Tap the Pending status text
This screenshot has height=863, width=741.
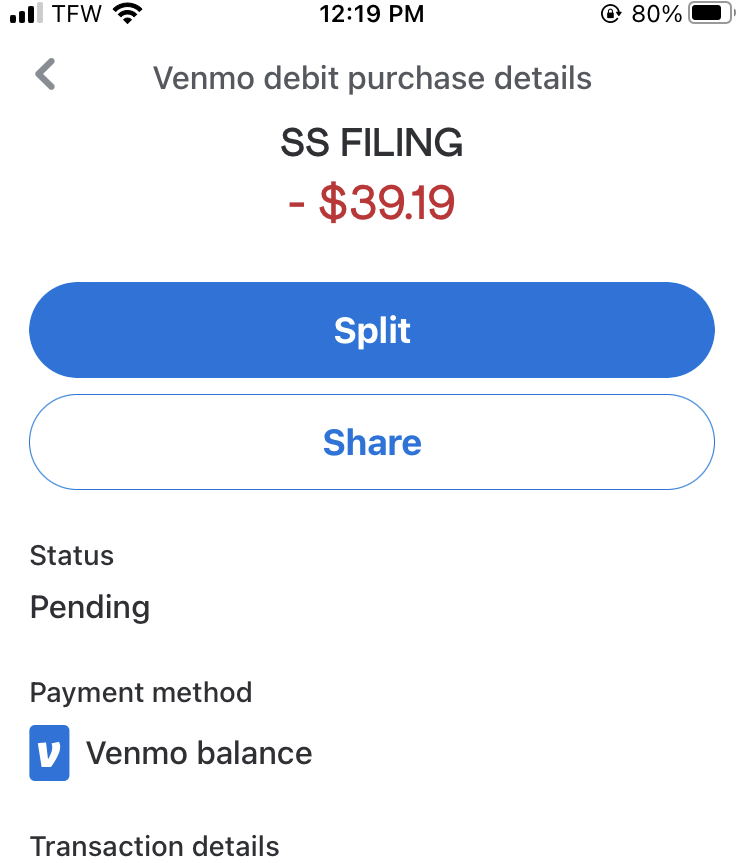[90, 608]
